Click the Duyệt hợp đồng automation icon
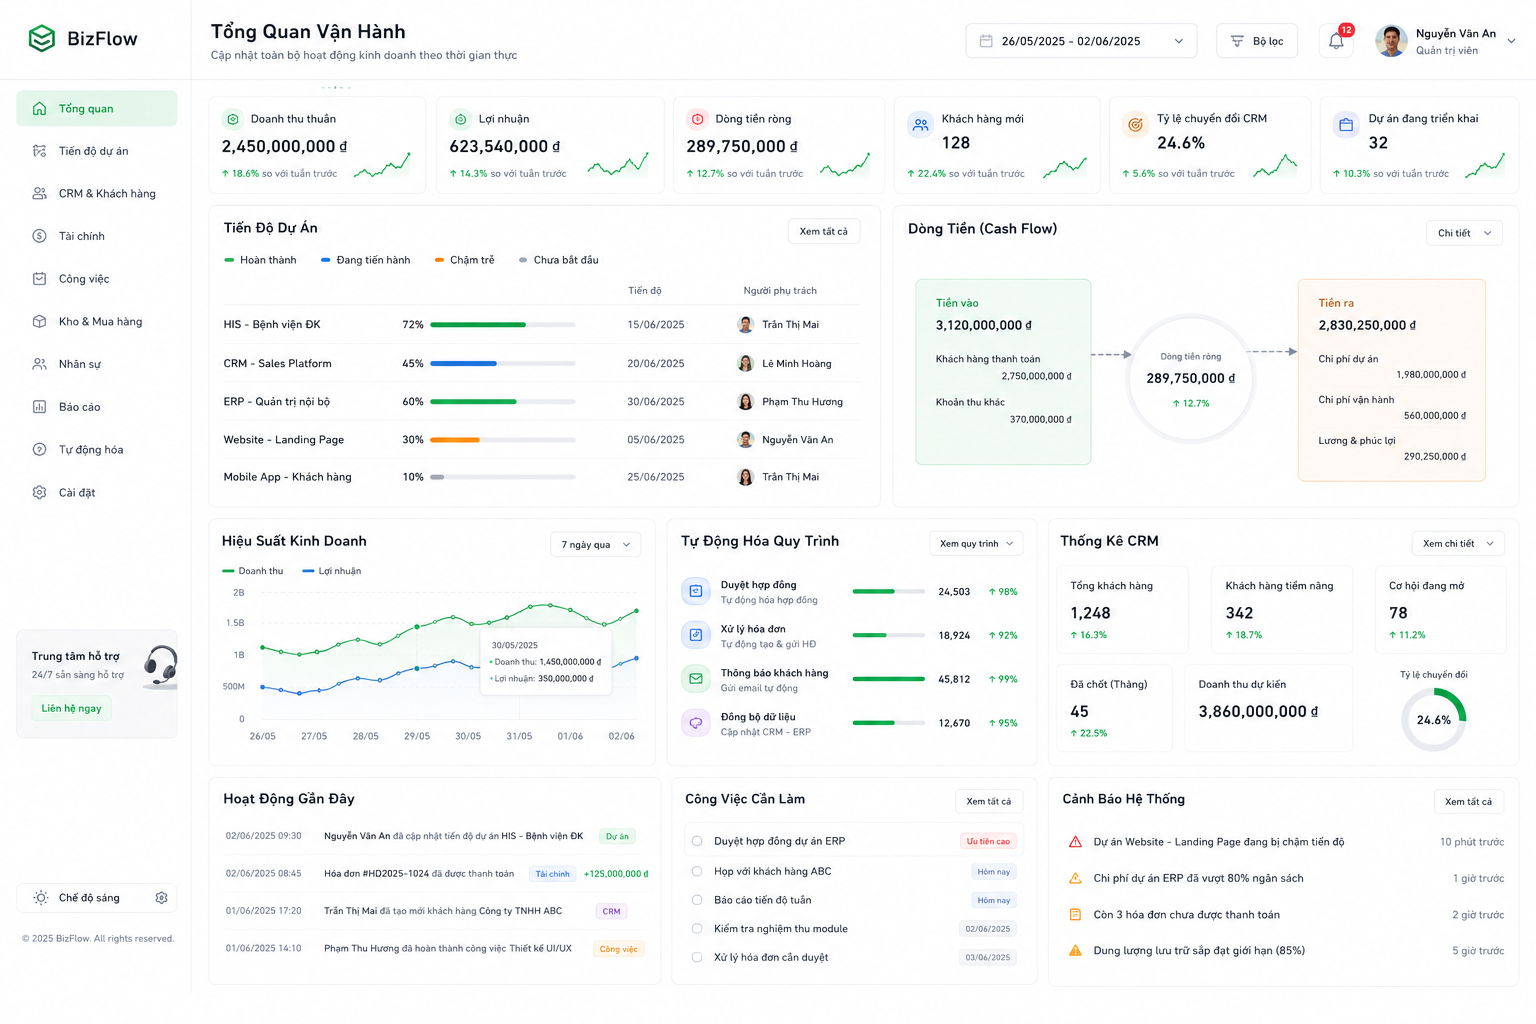The width and height of the screenshot is (1536, 1024). pyautogui.click(x=696, y=591)
